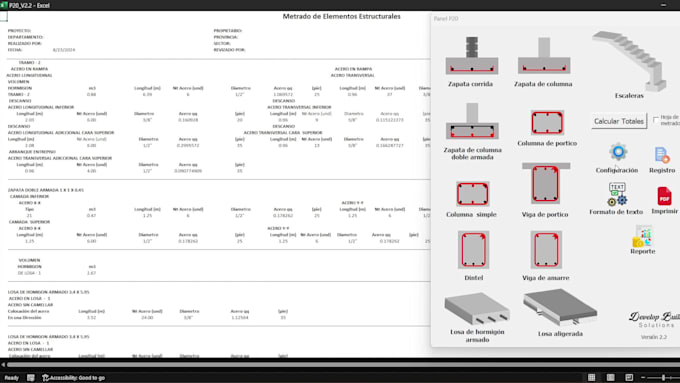Select the Columna simple icon
Viewport: 680px width, 383px height.
[472, 193]
